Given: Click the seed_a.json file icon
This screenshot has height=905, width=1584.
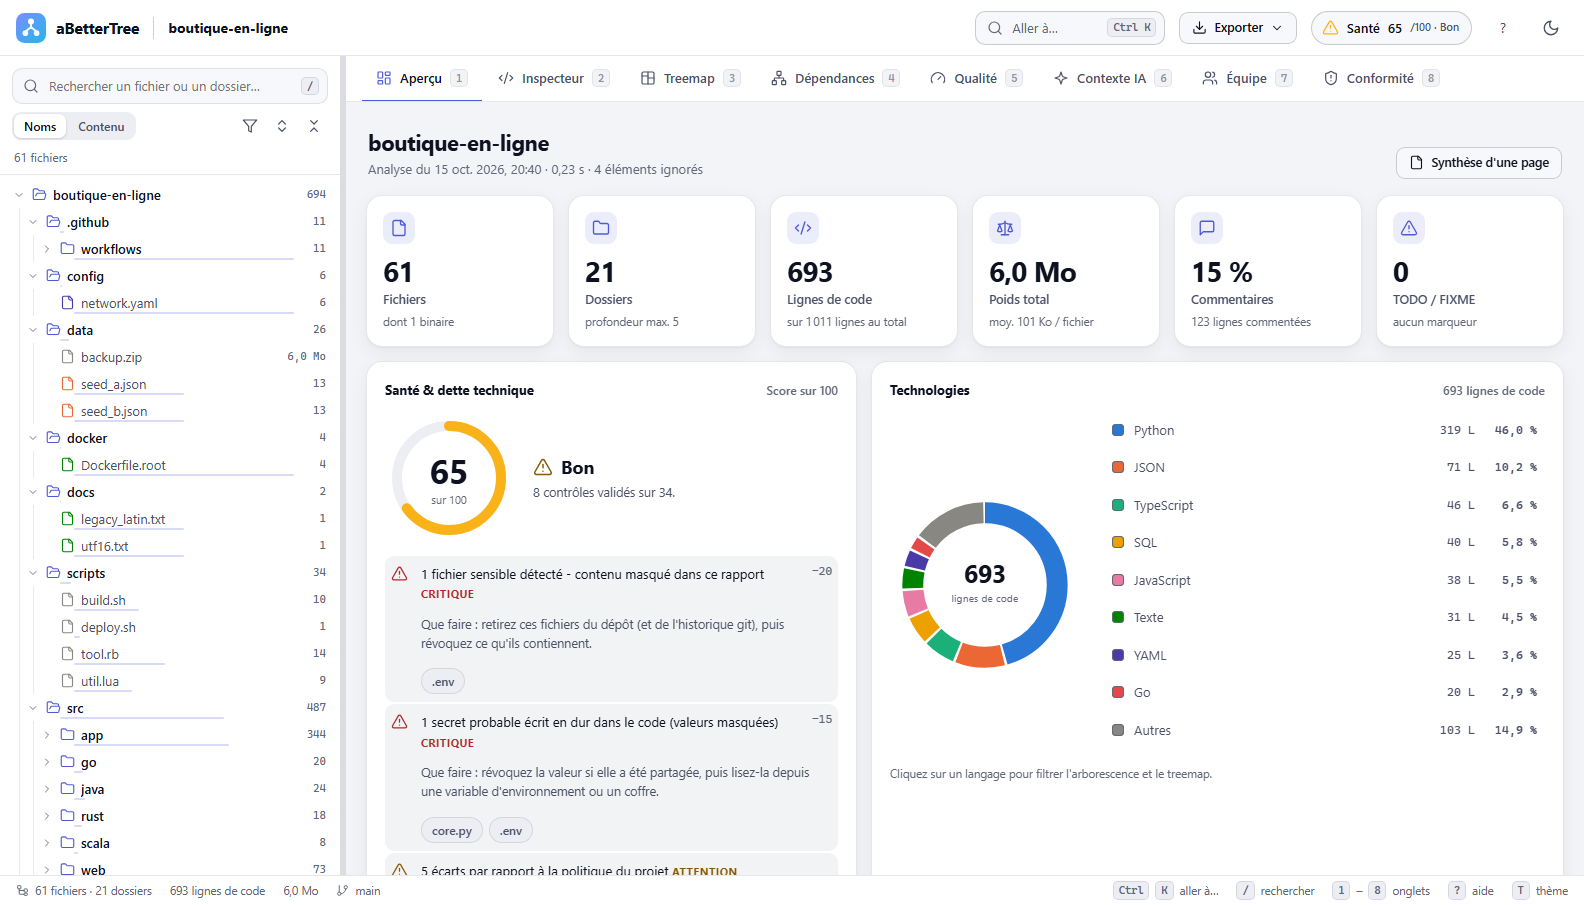Looking at the screenshot, I should pyautogui.click(x=68, y=384).
